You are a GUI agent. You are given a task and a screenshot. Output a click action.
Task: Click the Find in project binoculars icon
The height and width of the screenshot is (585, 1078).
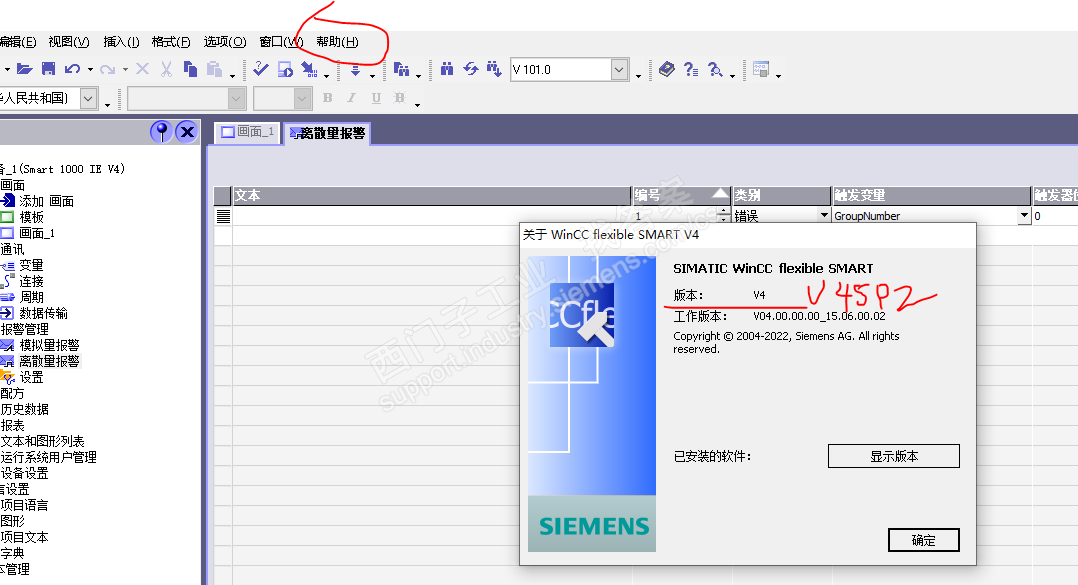pos(447,69)
